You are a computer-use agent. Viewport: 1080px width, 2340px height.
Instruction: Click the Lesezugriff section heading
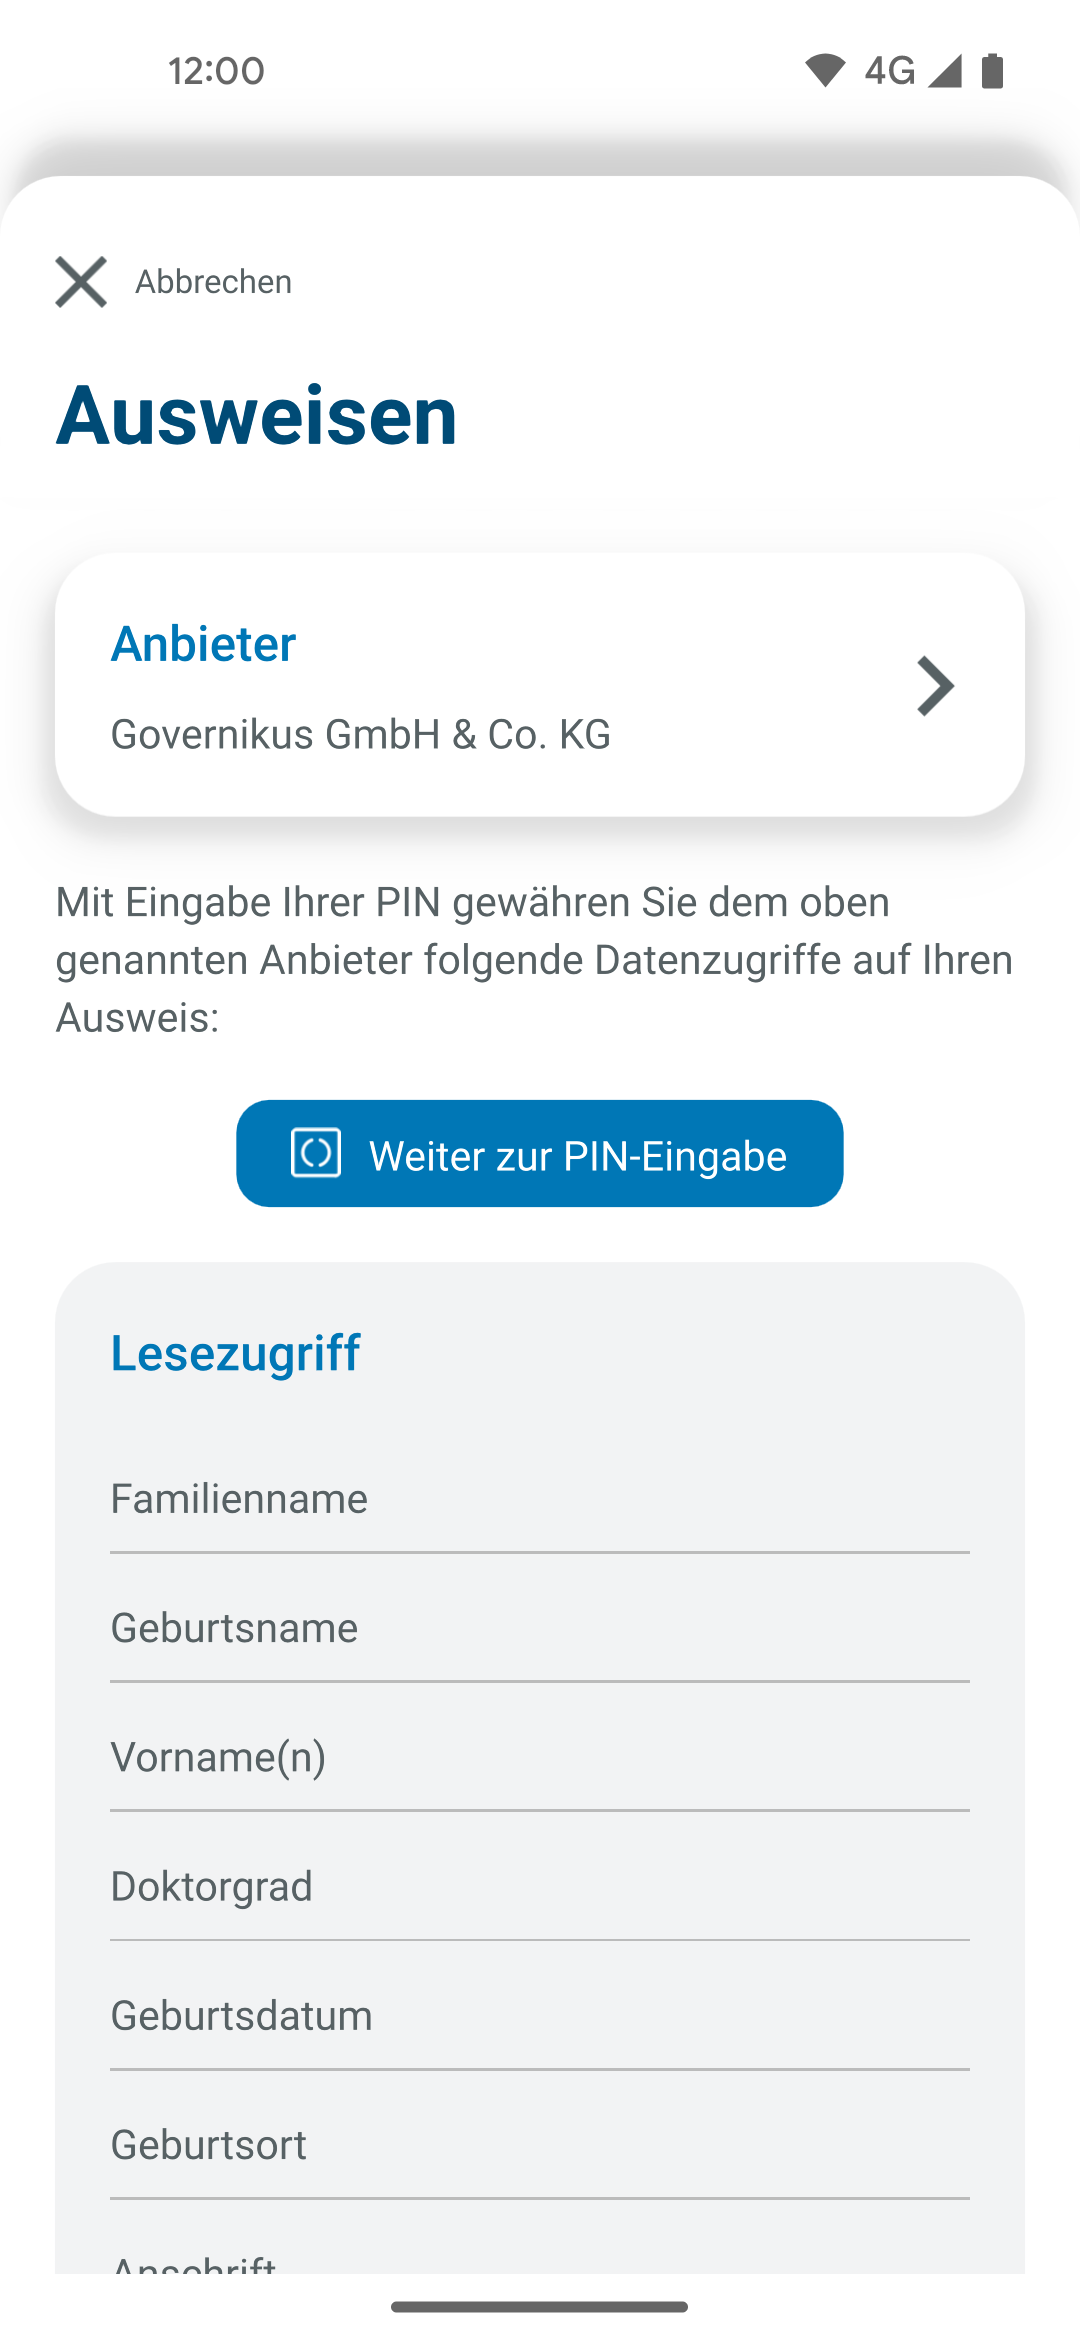[235, 1353]
